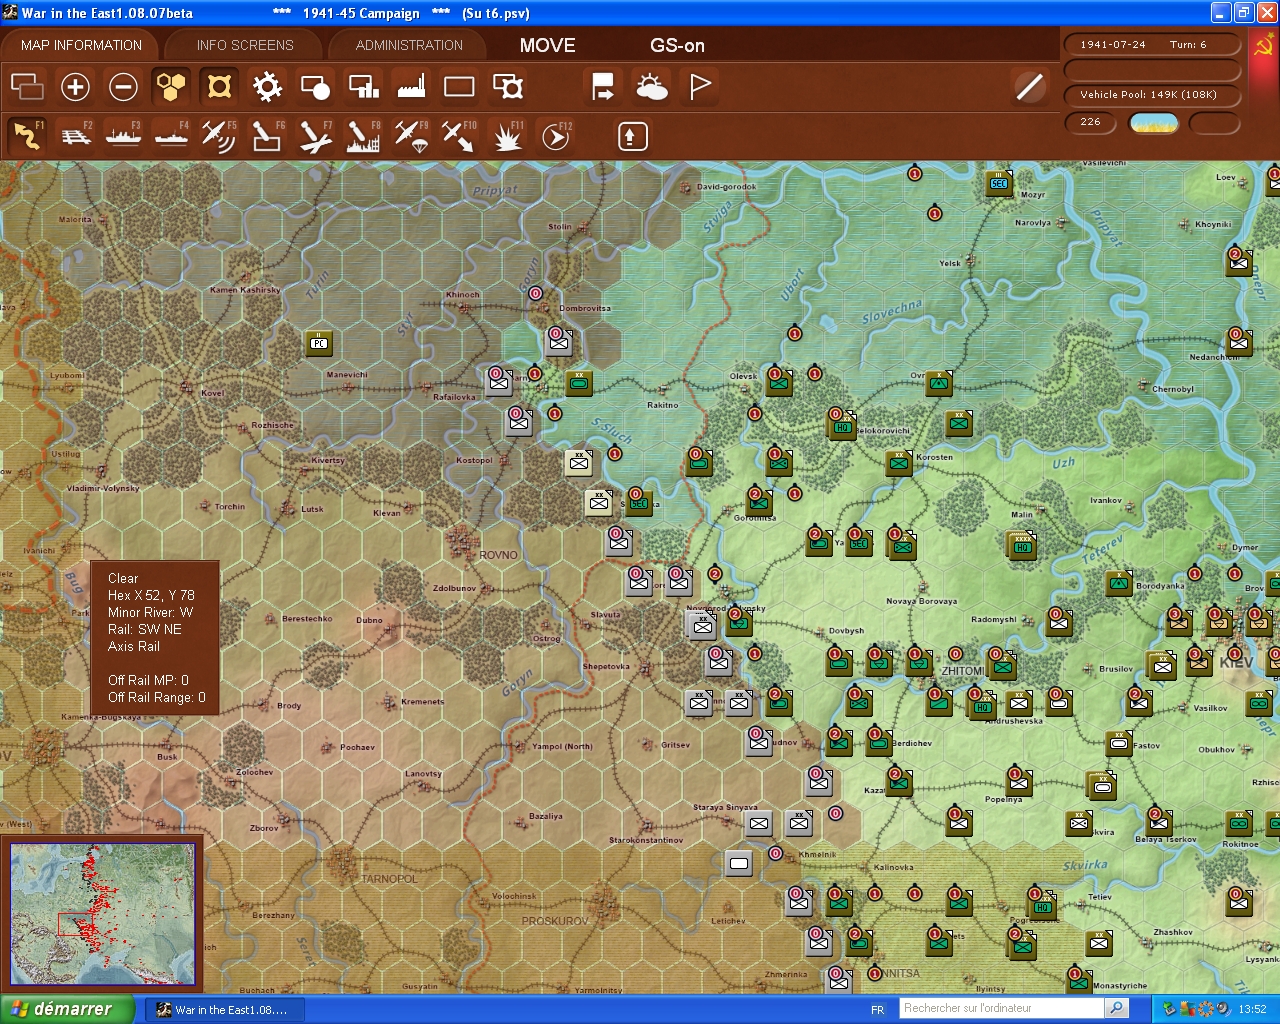This screenshot has width=1280, height=1024.
Task: Click the MOVE mode label
Action: tap(547, 45)
